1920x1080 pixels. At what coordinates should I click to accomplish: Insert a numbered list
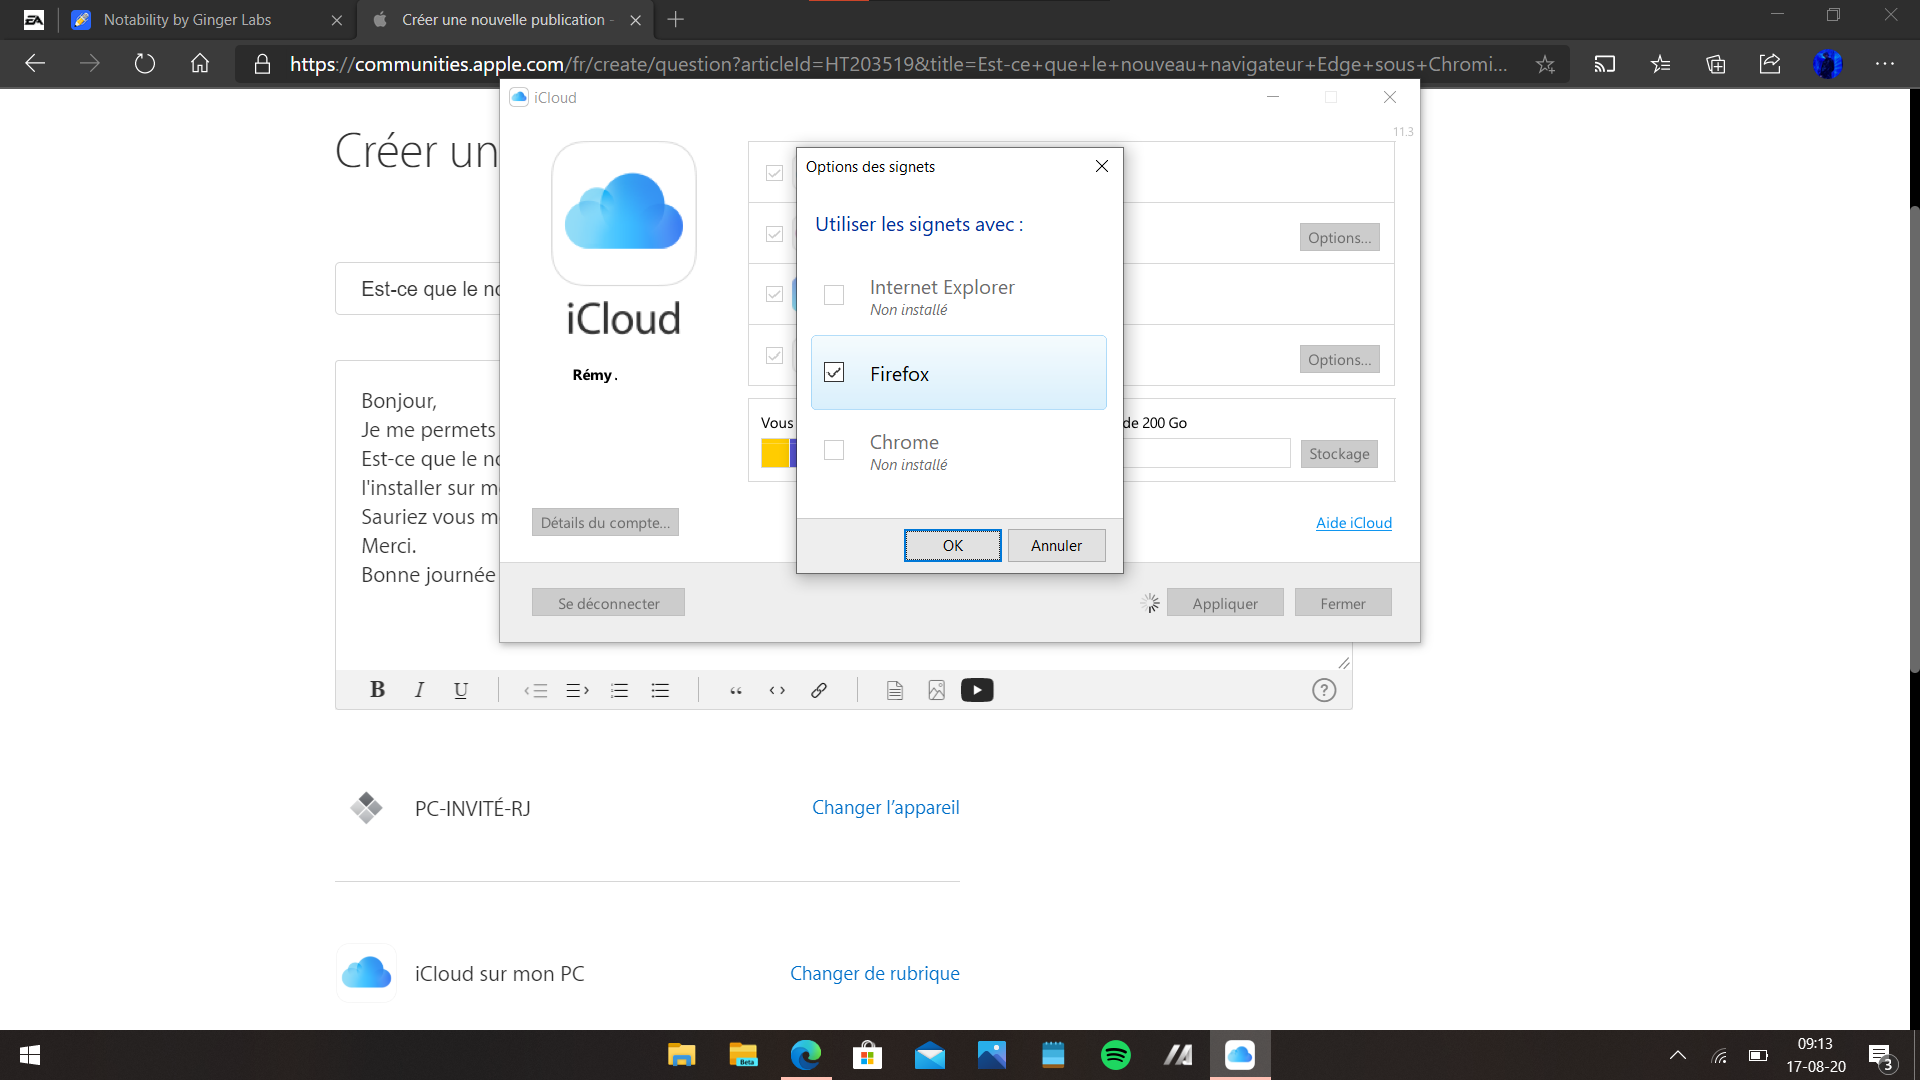619,690
